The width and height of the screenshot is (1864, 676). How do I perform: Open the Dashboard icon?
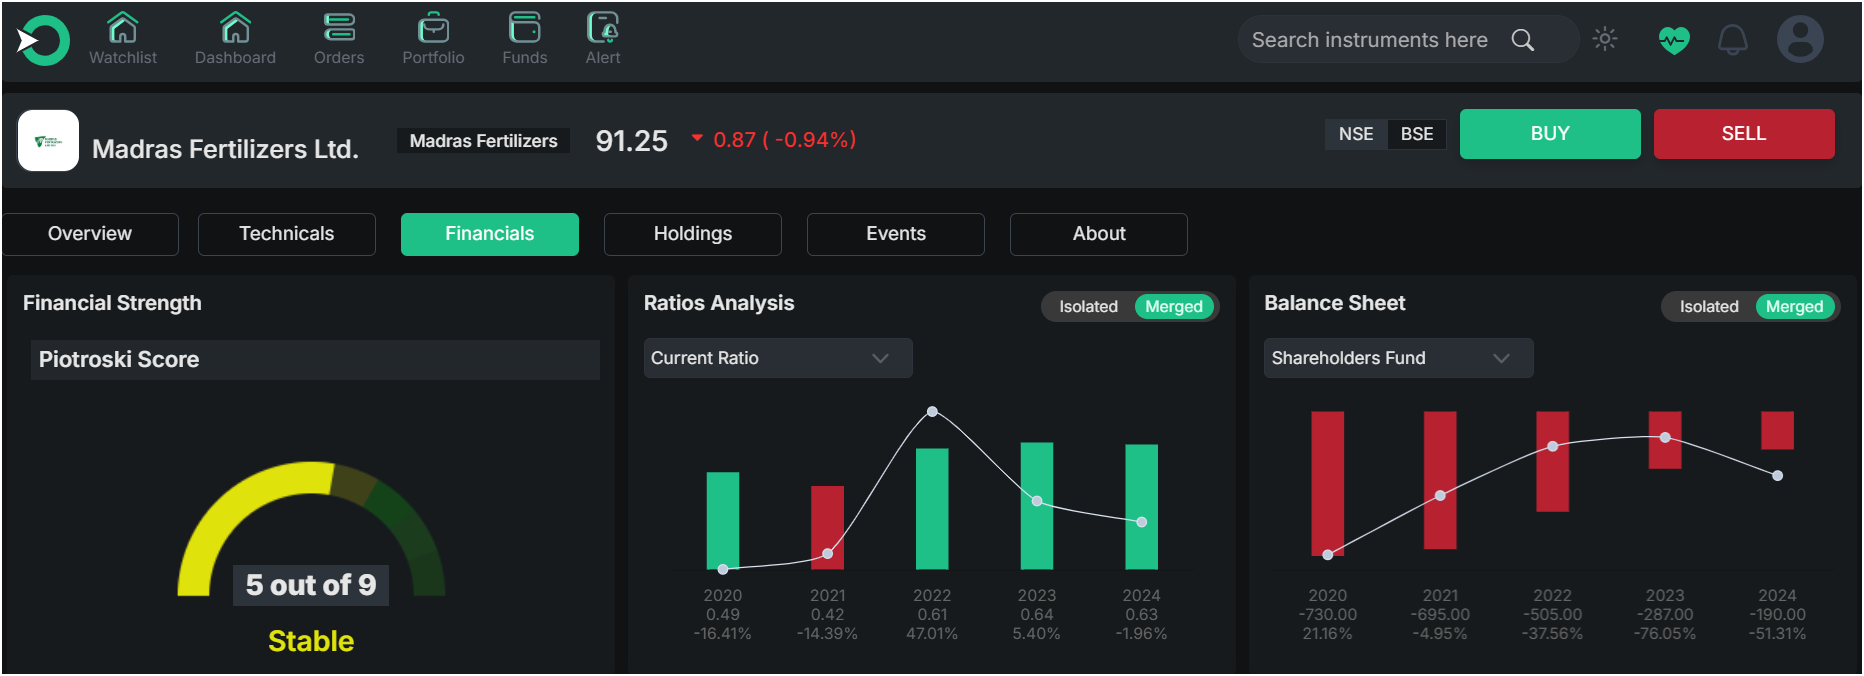pyautogui.click(x=235, y=27)
